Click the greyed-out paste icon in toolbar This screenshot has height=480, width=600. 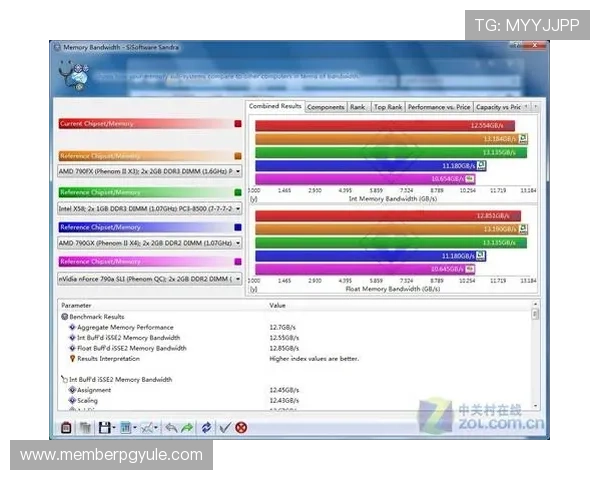pyautogui.click(x=85, y=428)
